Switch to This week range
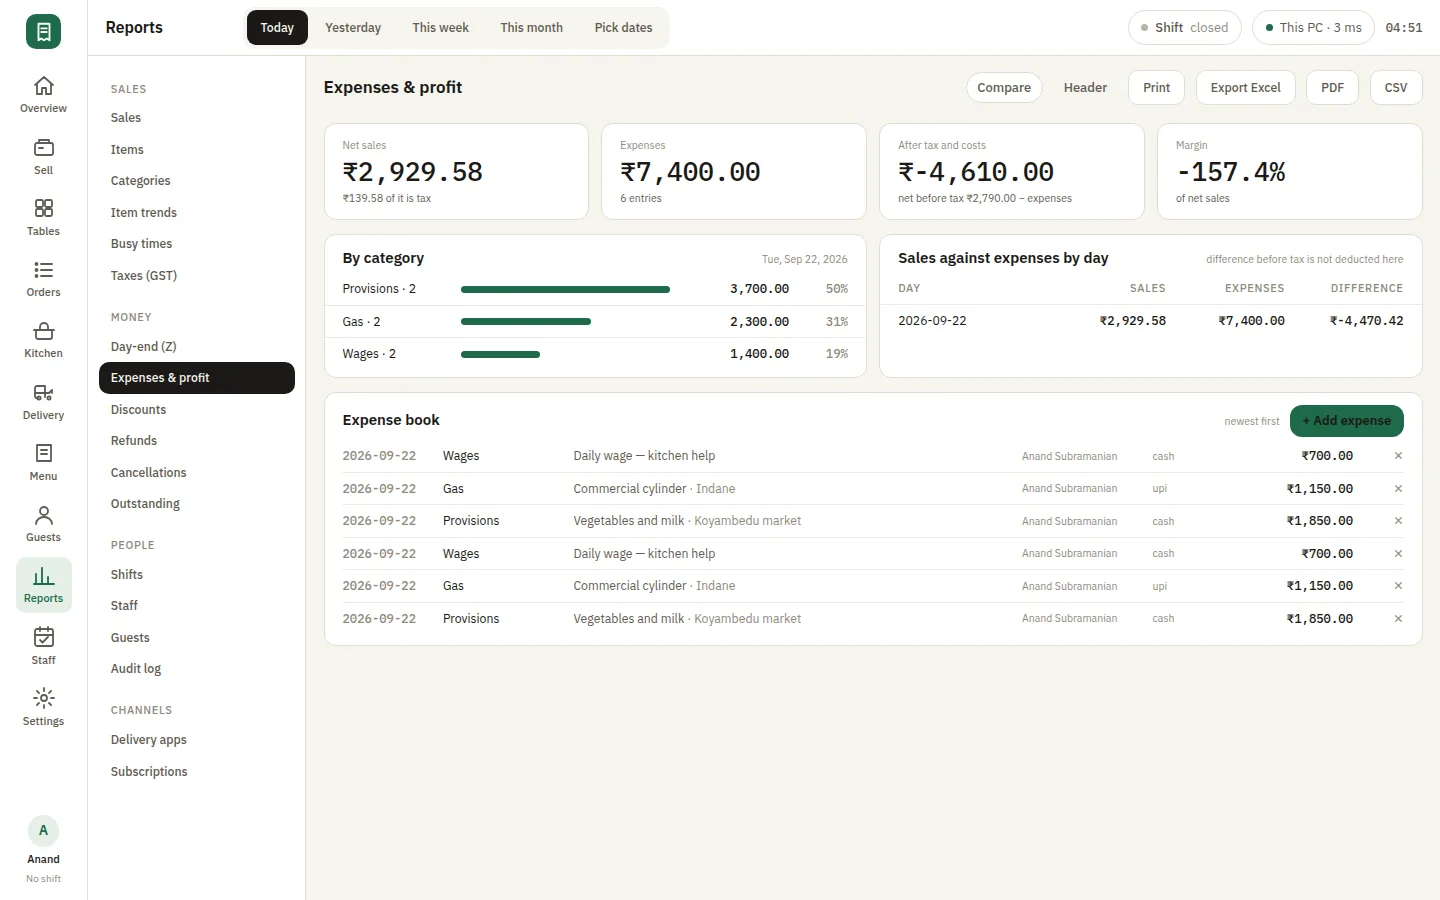1440x900 pixels. (440, 28)
